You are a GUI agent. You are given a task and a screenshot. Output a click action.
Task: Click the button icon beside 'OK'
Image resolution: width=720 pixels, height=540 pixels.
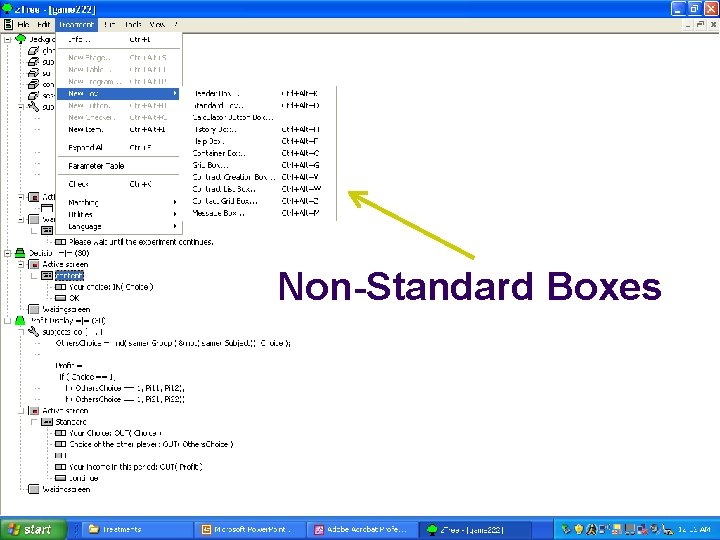click(60, 298)
